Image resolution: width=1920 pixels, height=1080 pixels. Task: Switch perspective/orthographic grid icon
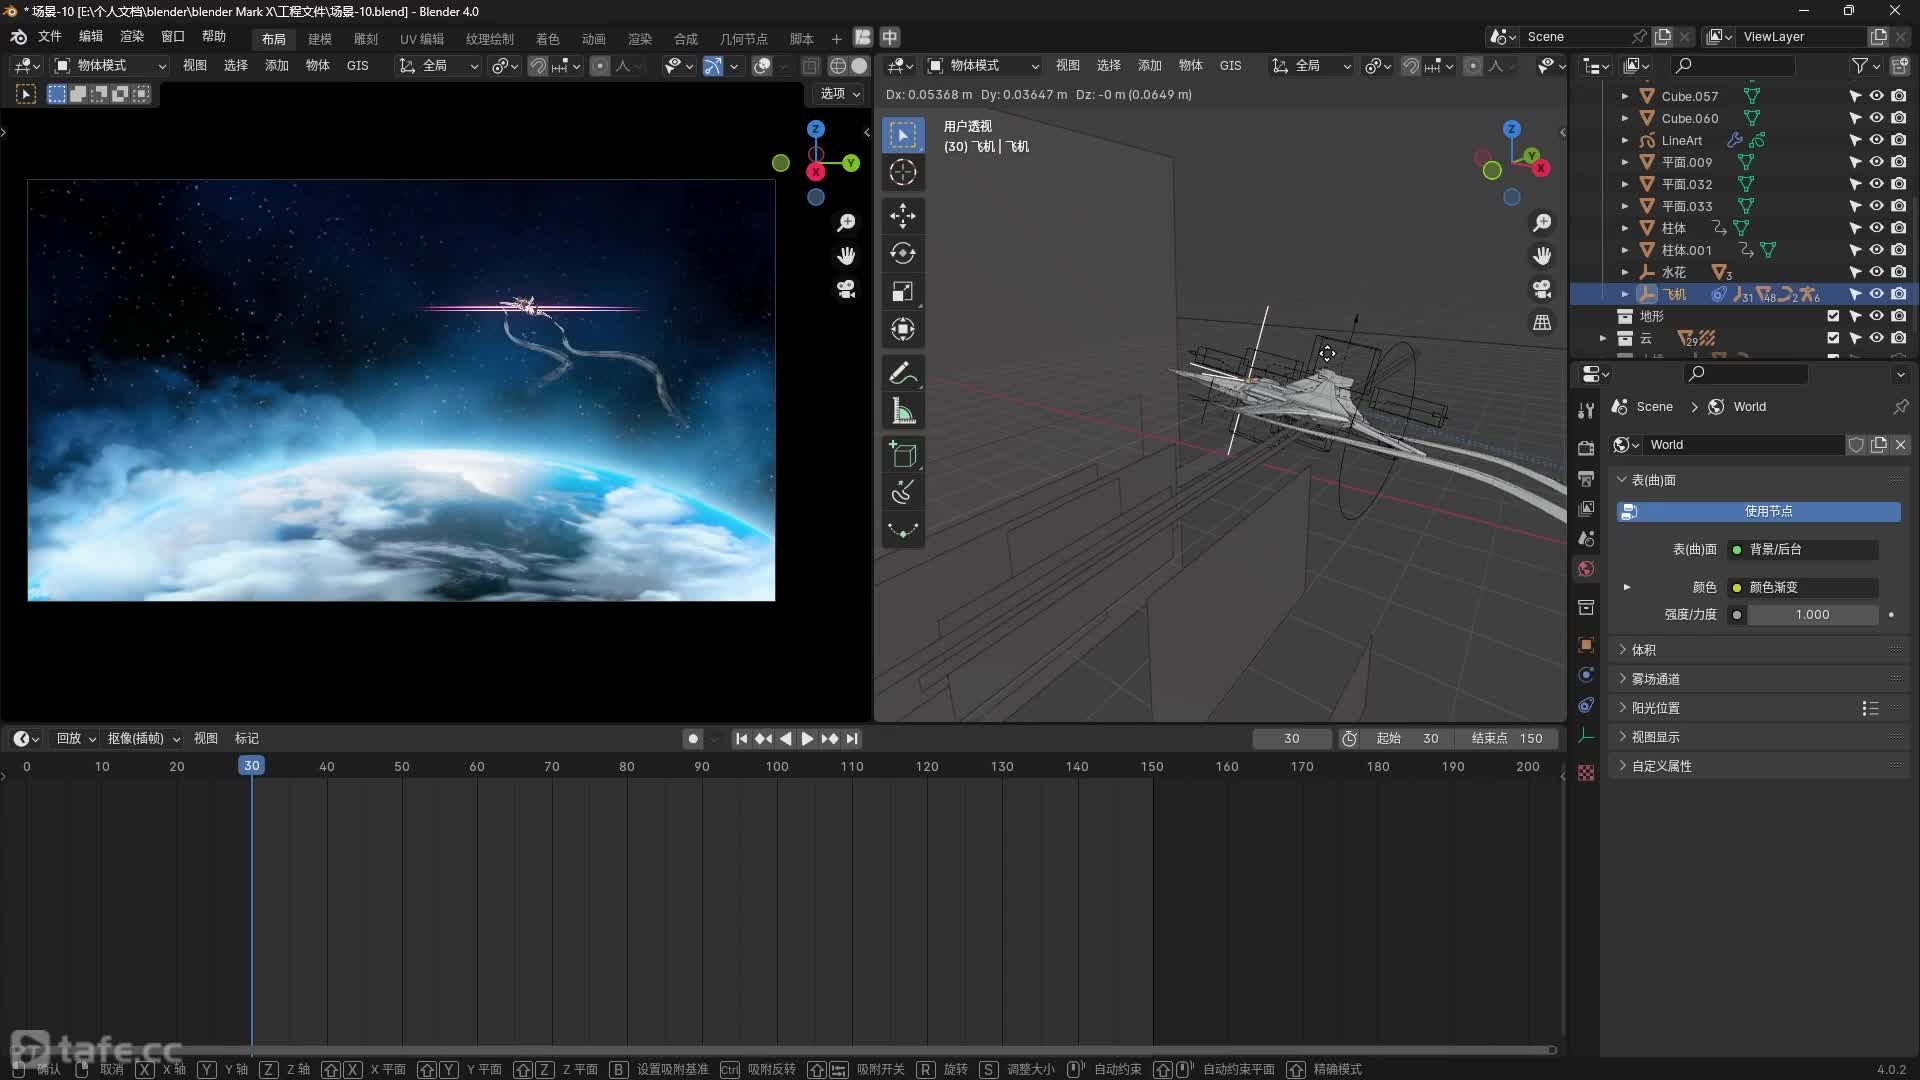point(1543,323)
